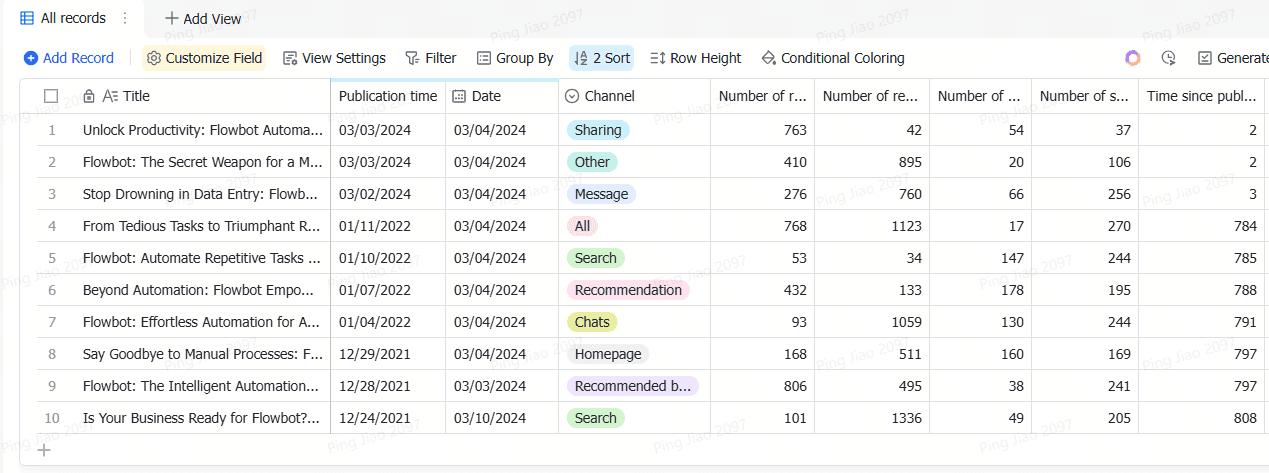Click the All channel tag in row 4
This screenshot has width=1269, height=473.
(x=582, y=226)
